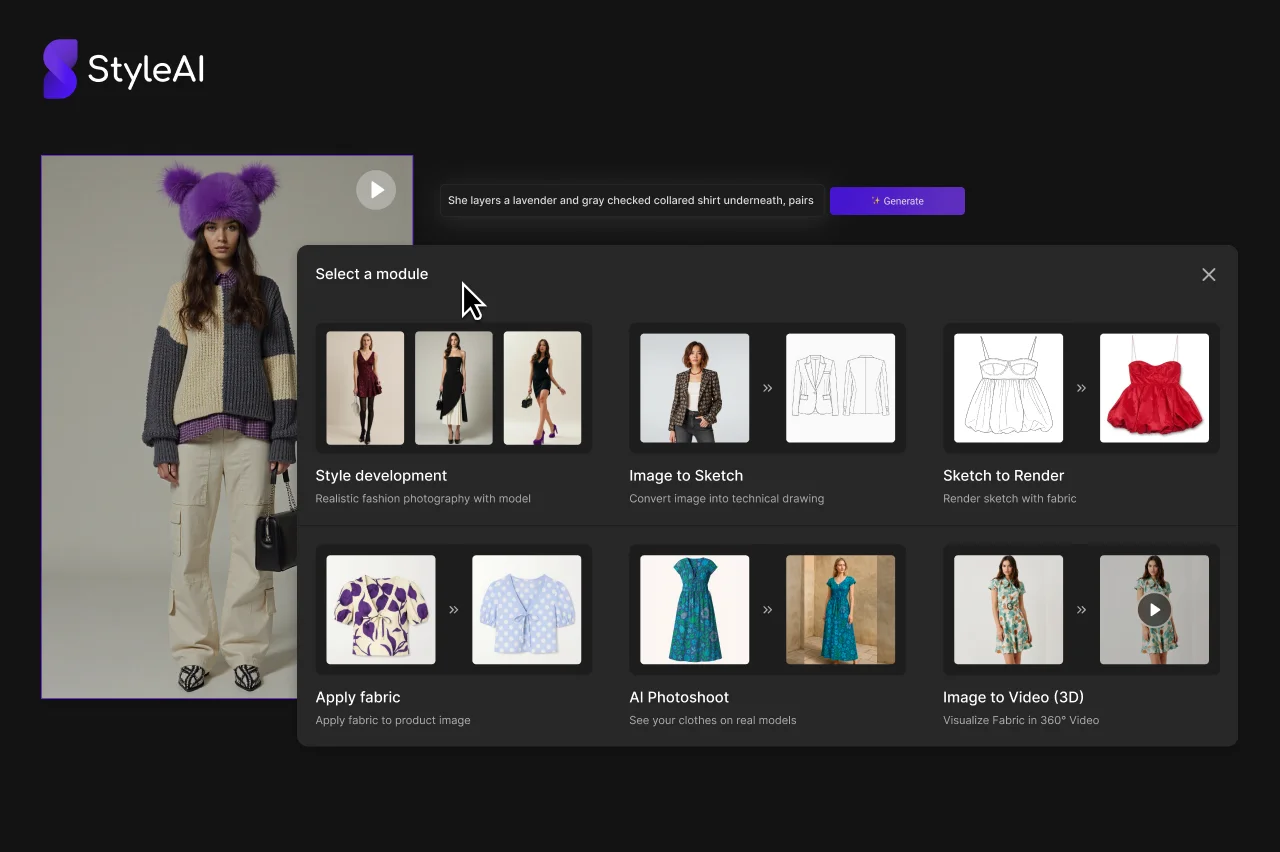Click the 'Select a module' heading
Viewport: 1280px width, 852px height.
click(372, 274)
